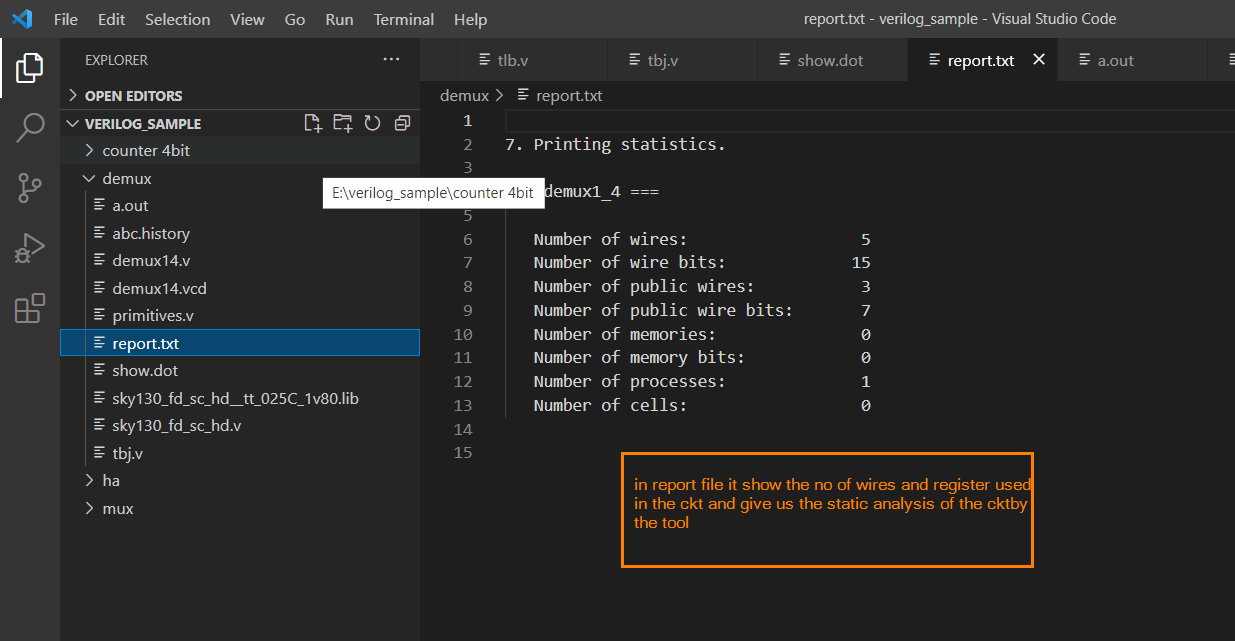Expand the ha folder
The height and width of the screenshot is (641, 1235).
[x=240, y=481]
